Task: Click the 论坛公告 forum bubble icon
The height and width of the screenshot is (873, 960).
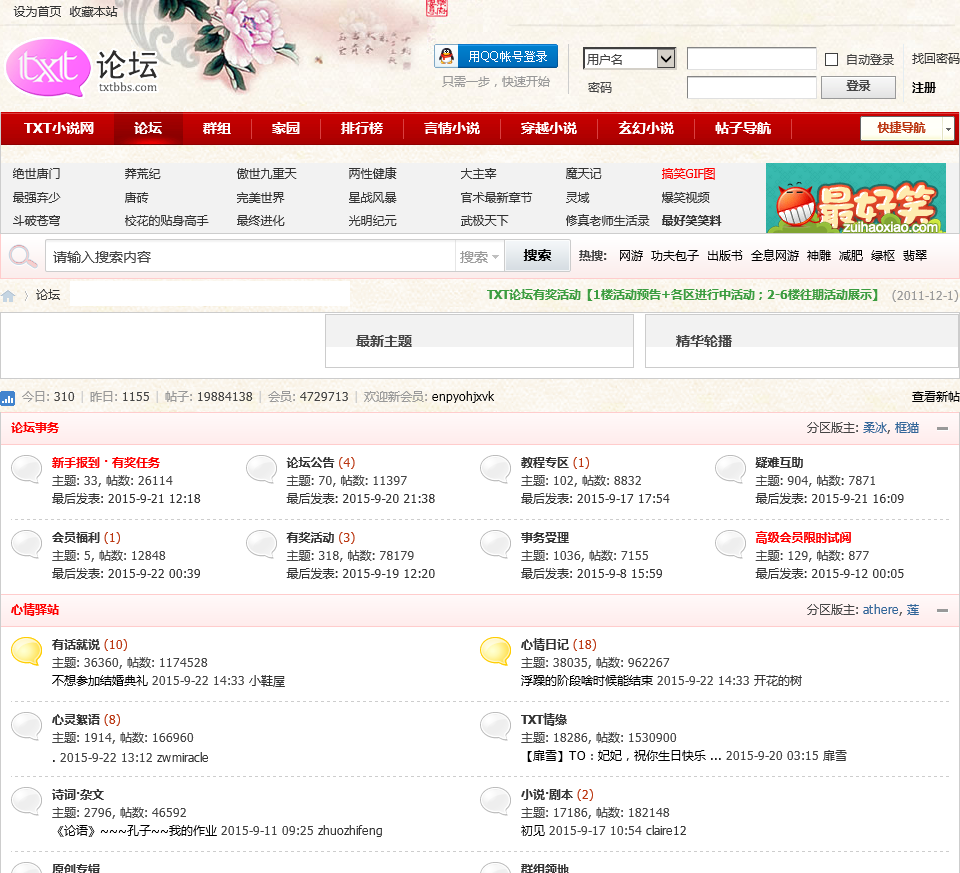Action: (262, 469)
